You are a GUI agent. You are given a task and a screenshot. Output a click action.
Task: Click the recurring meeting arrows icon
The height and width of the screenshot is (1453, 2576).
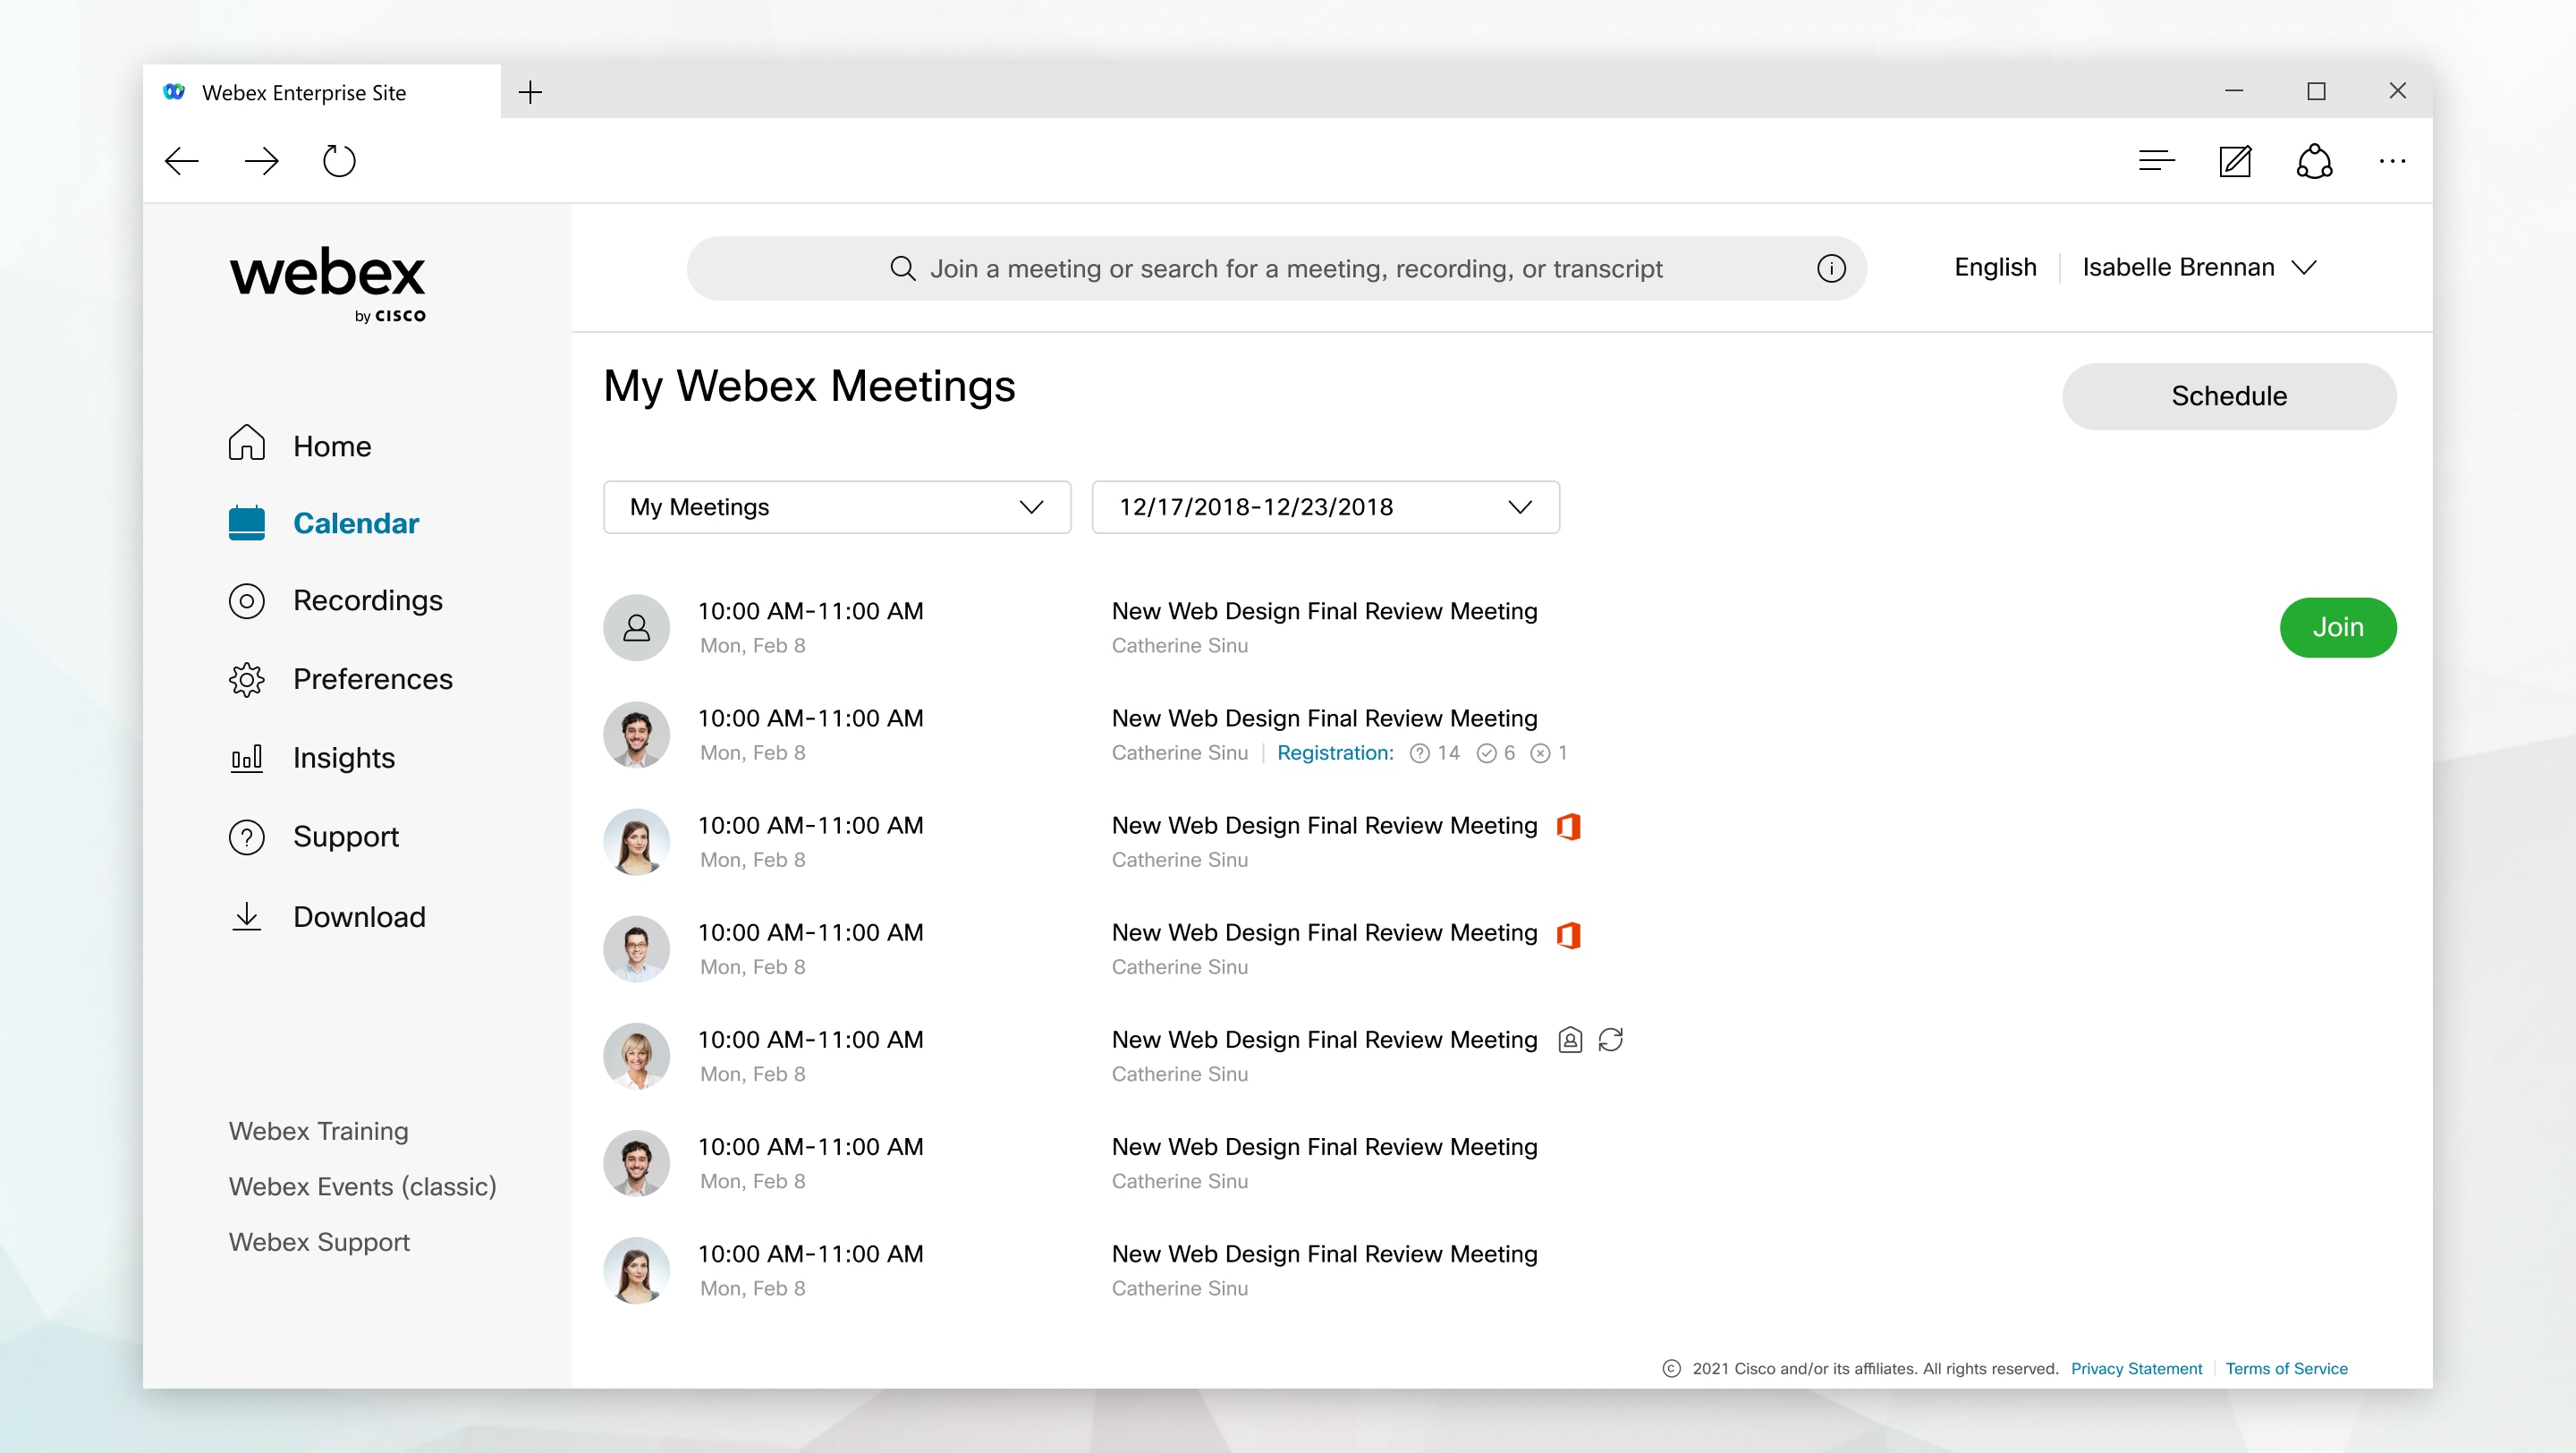click(x=1610, y=1040)
